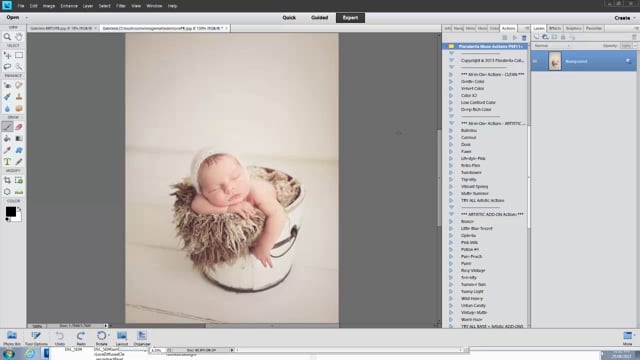640x360 pixels.
Task: Expand the Low Contrast Color action
Action: pyautogui.click(x=451, y=102)
